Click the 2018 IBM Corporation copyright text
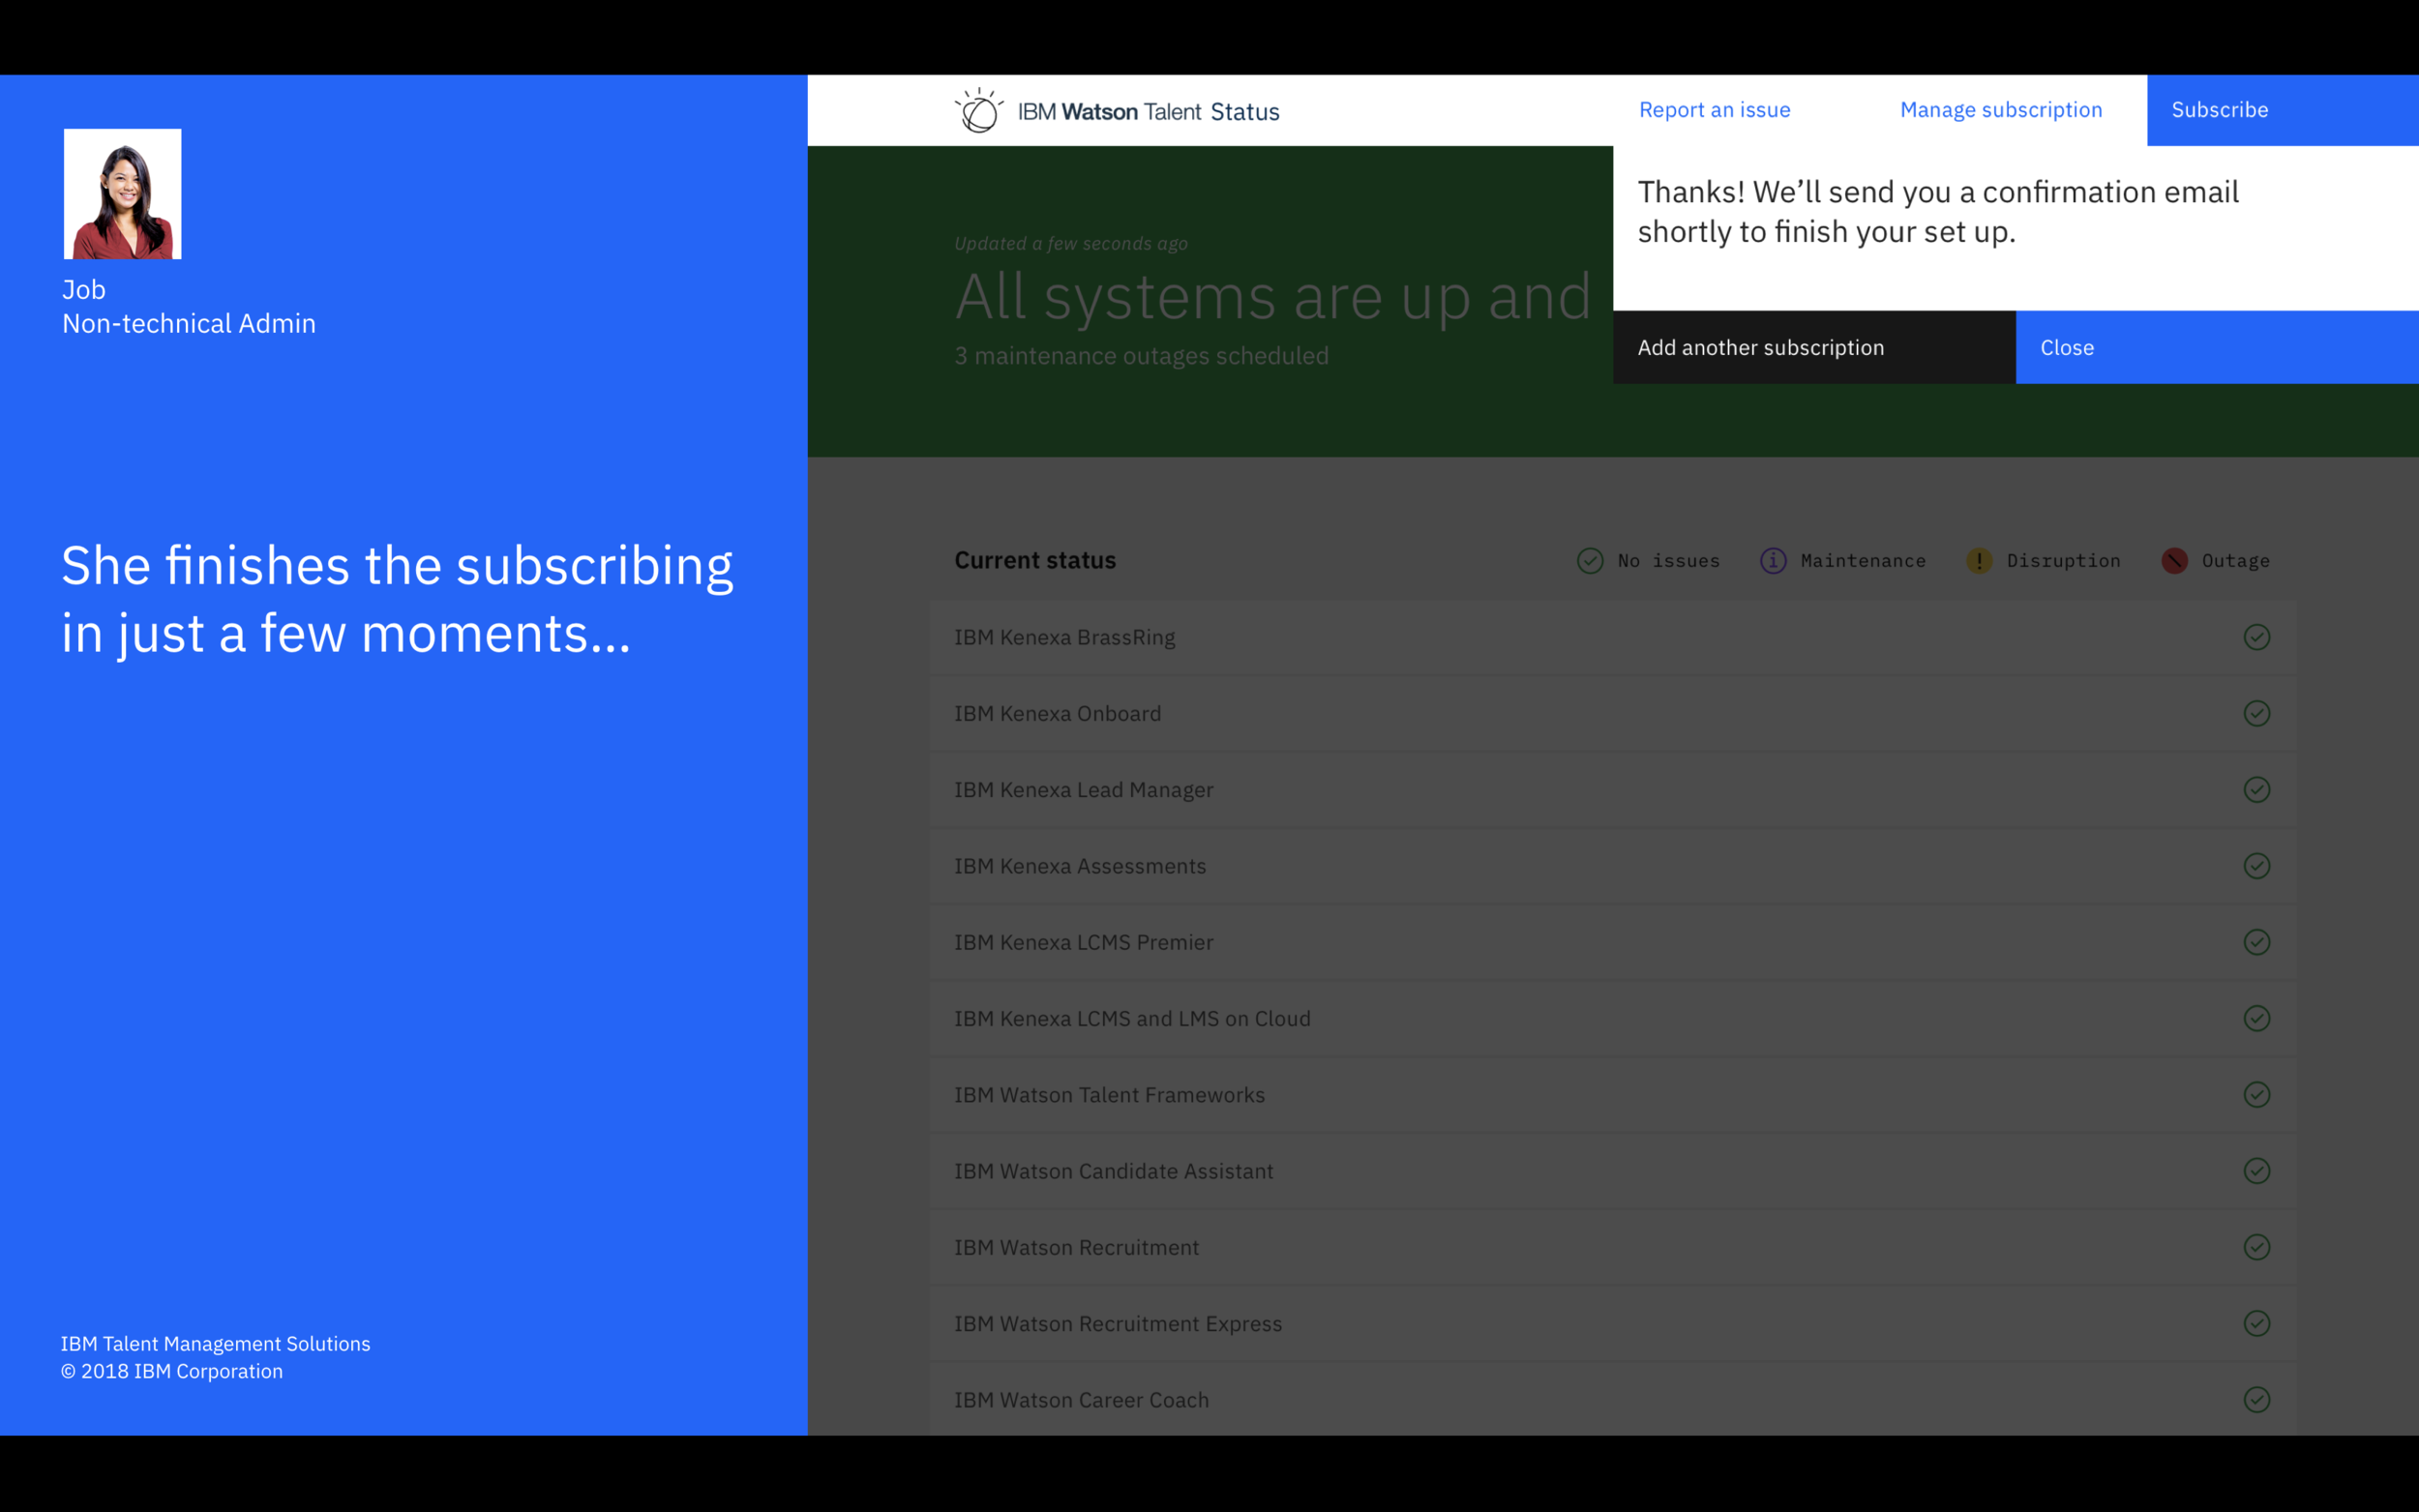This screenshot has width=2419, height=1512. click(171, 1371)
